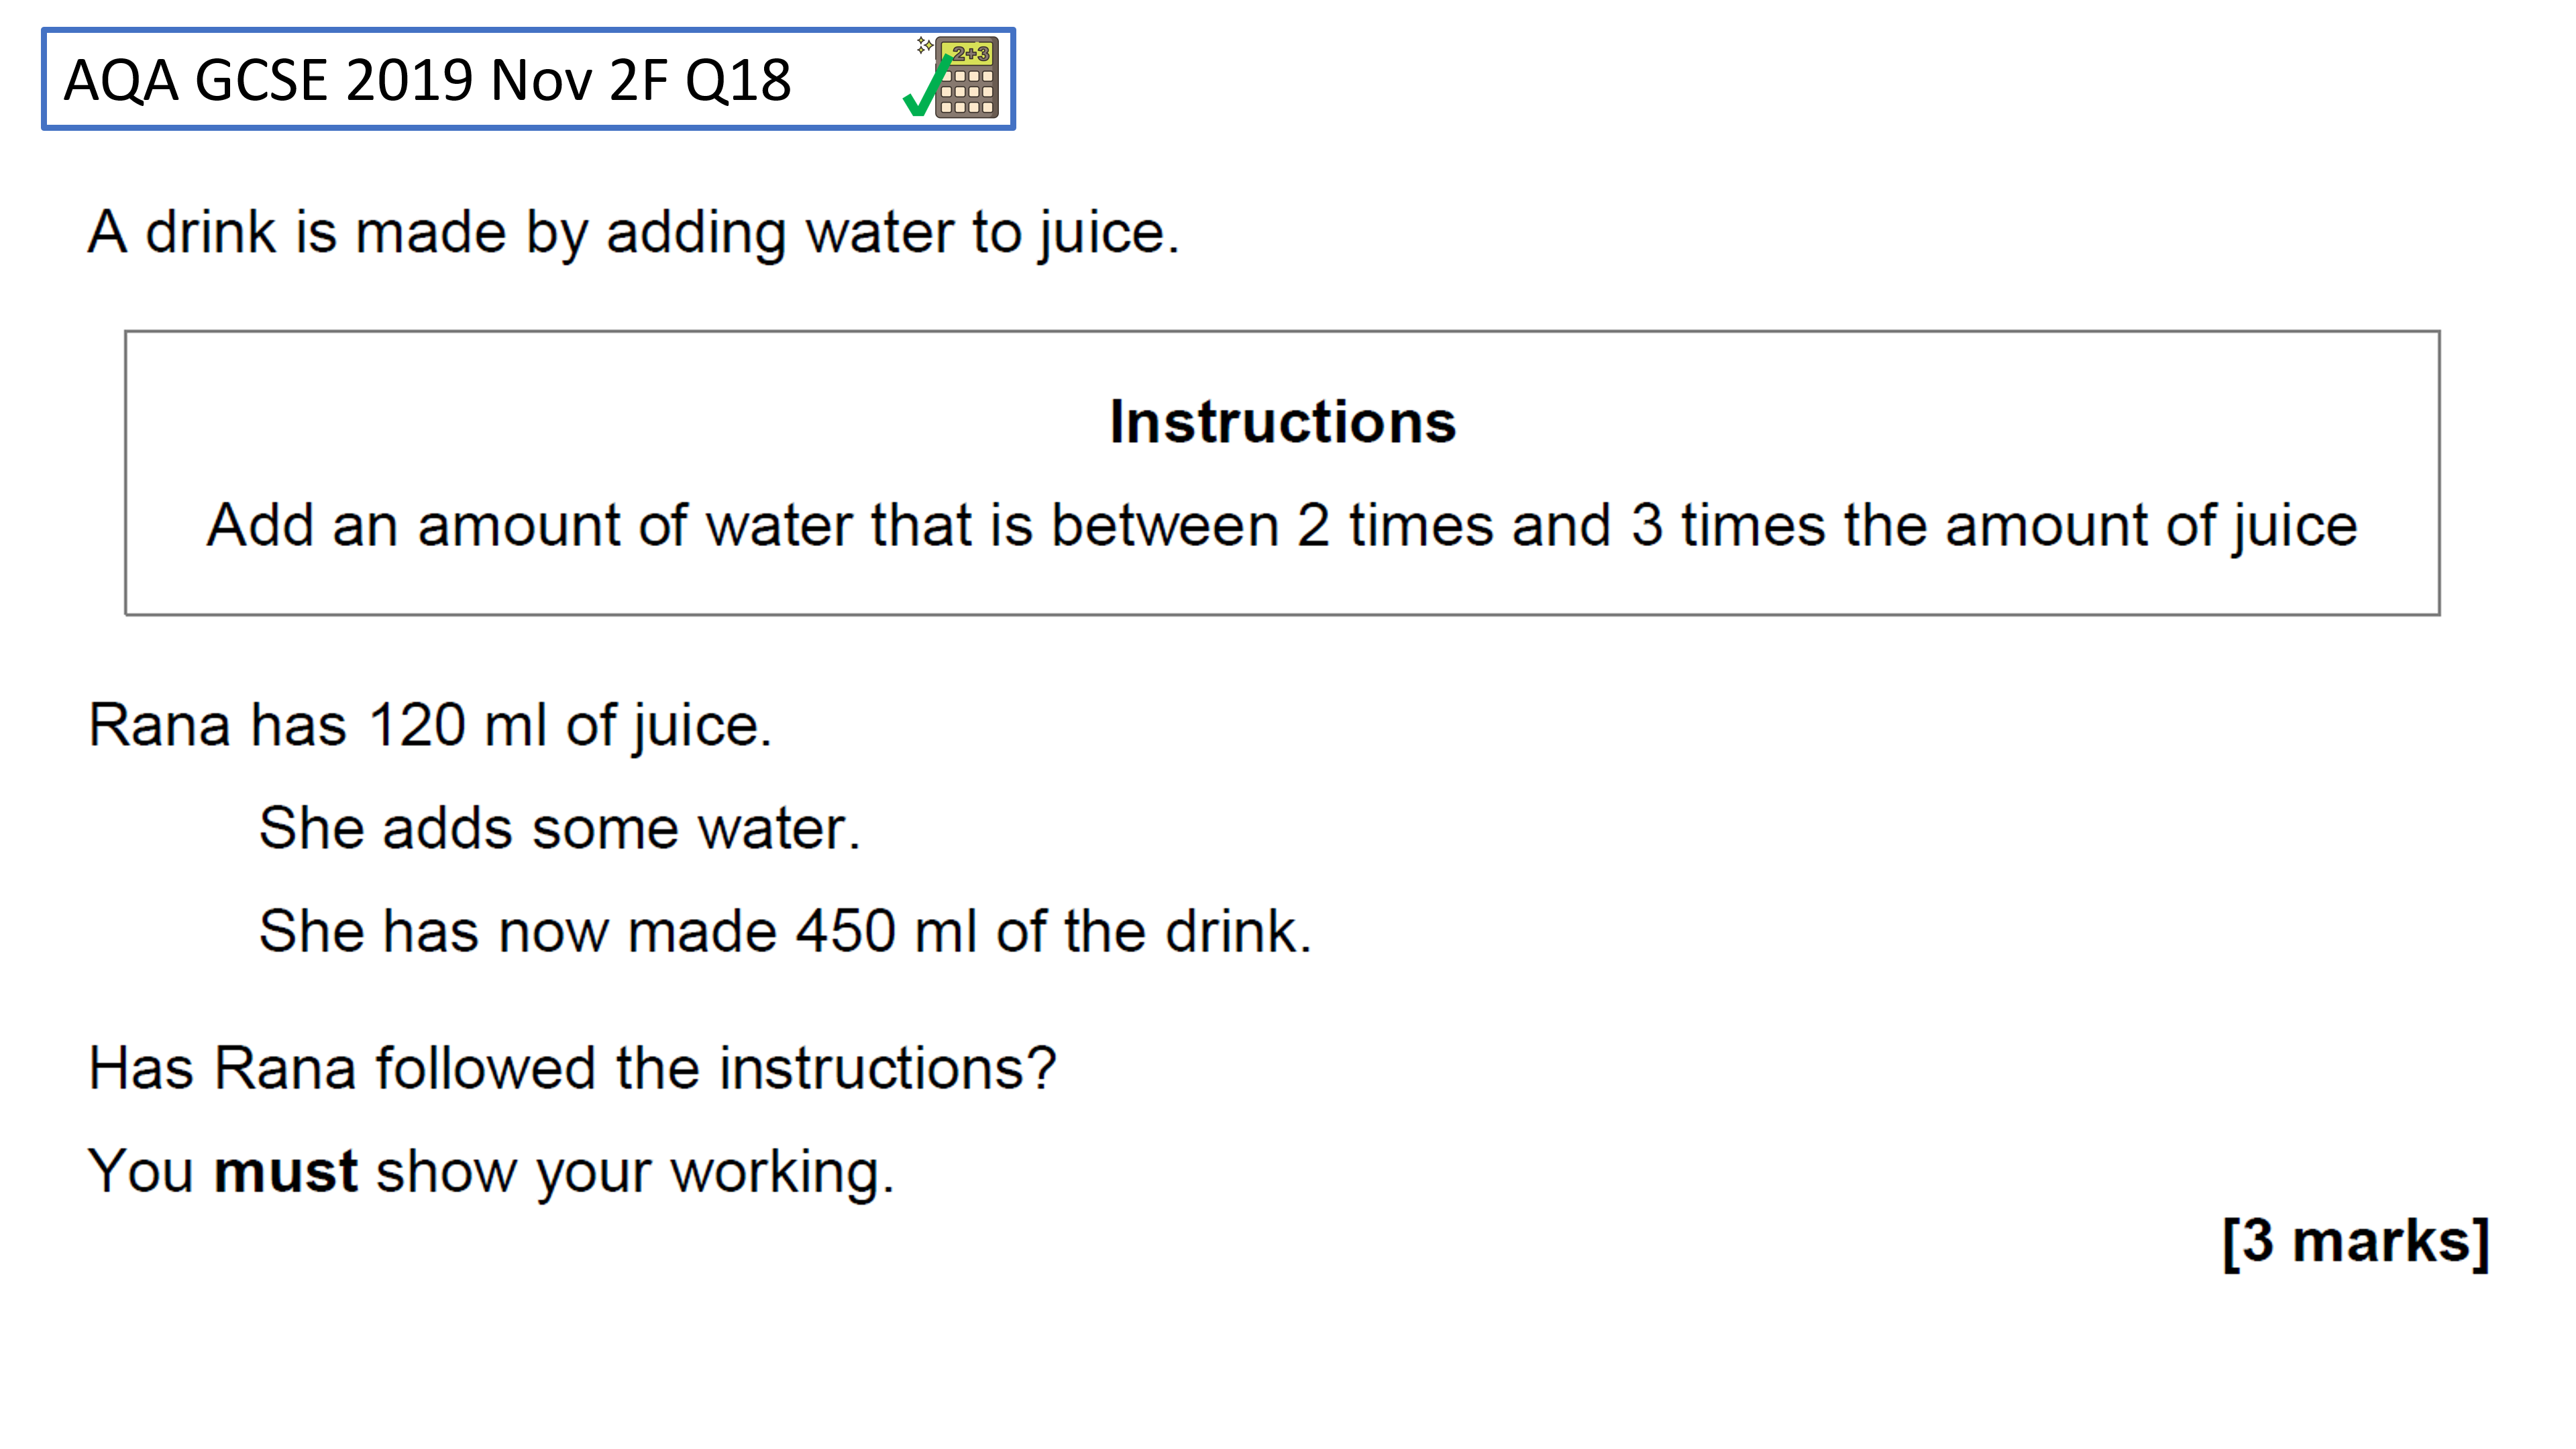Click the 'Q18' text in the title box

click(738, 81)
